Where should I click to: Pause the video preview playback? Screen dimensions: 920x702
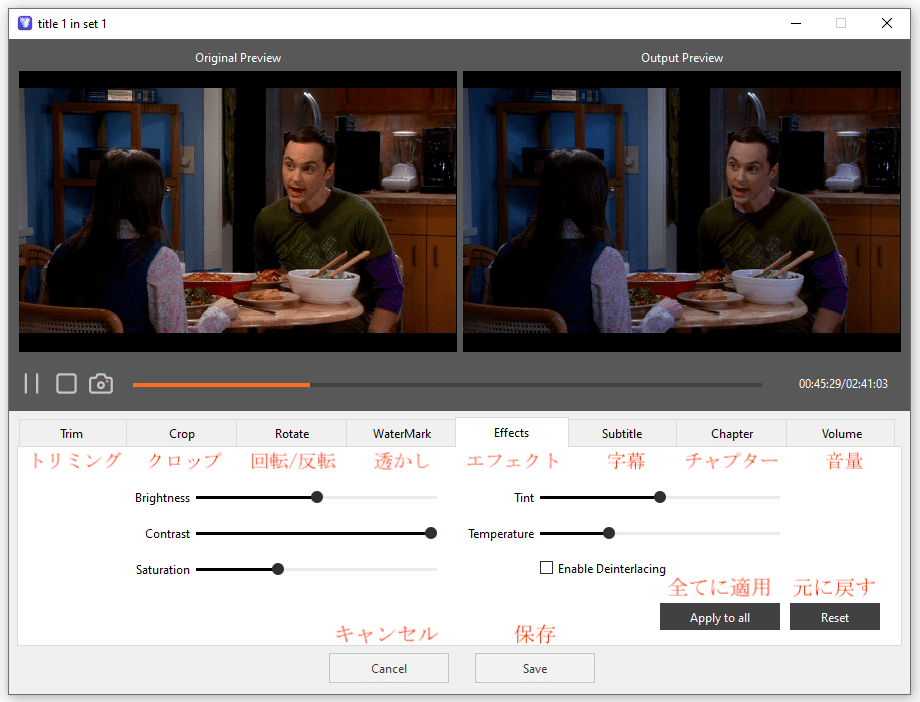click(x=32, y=384)
